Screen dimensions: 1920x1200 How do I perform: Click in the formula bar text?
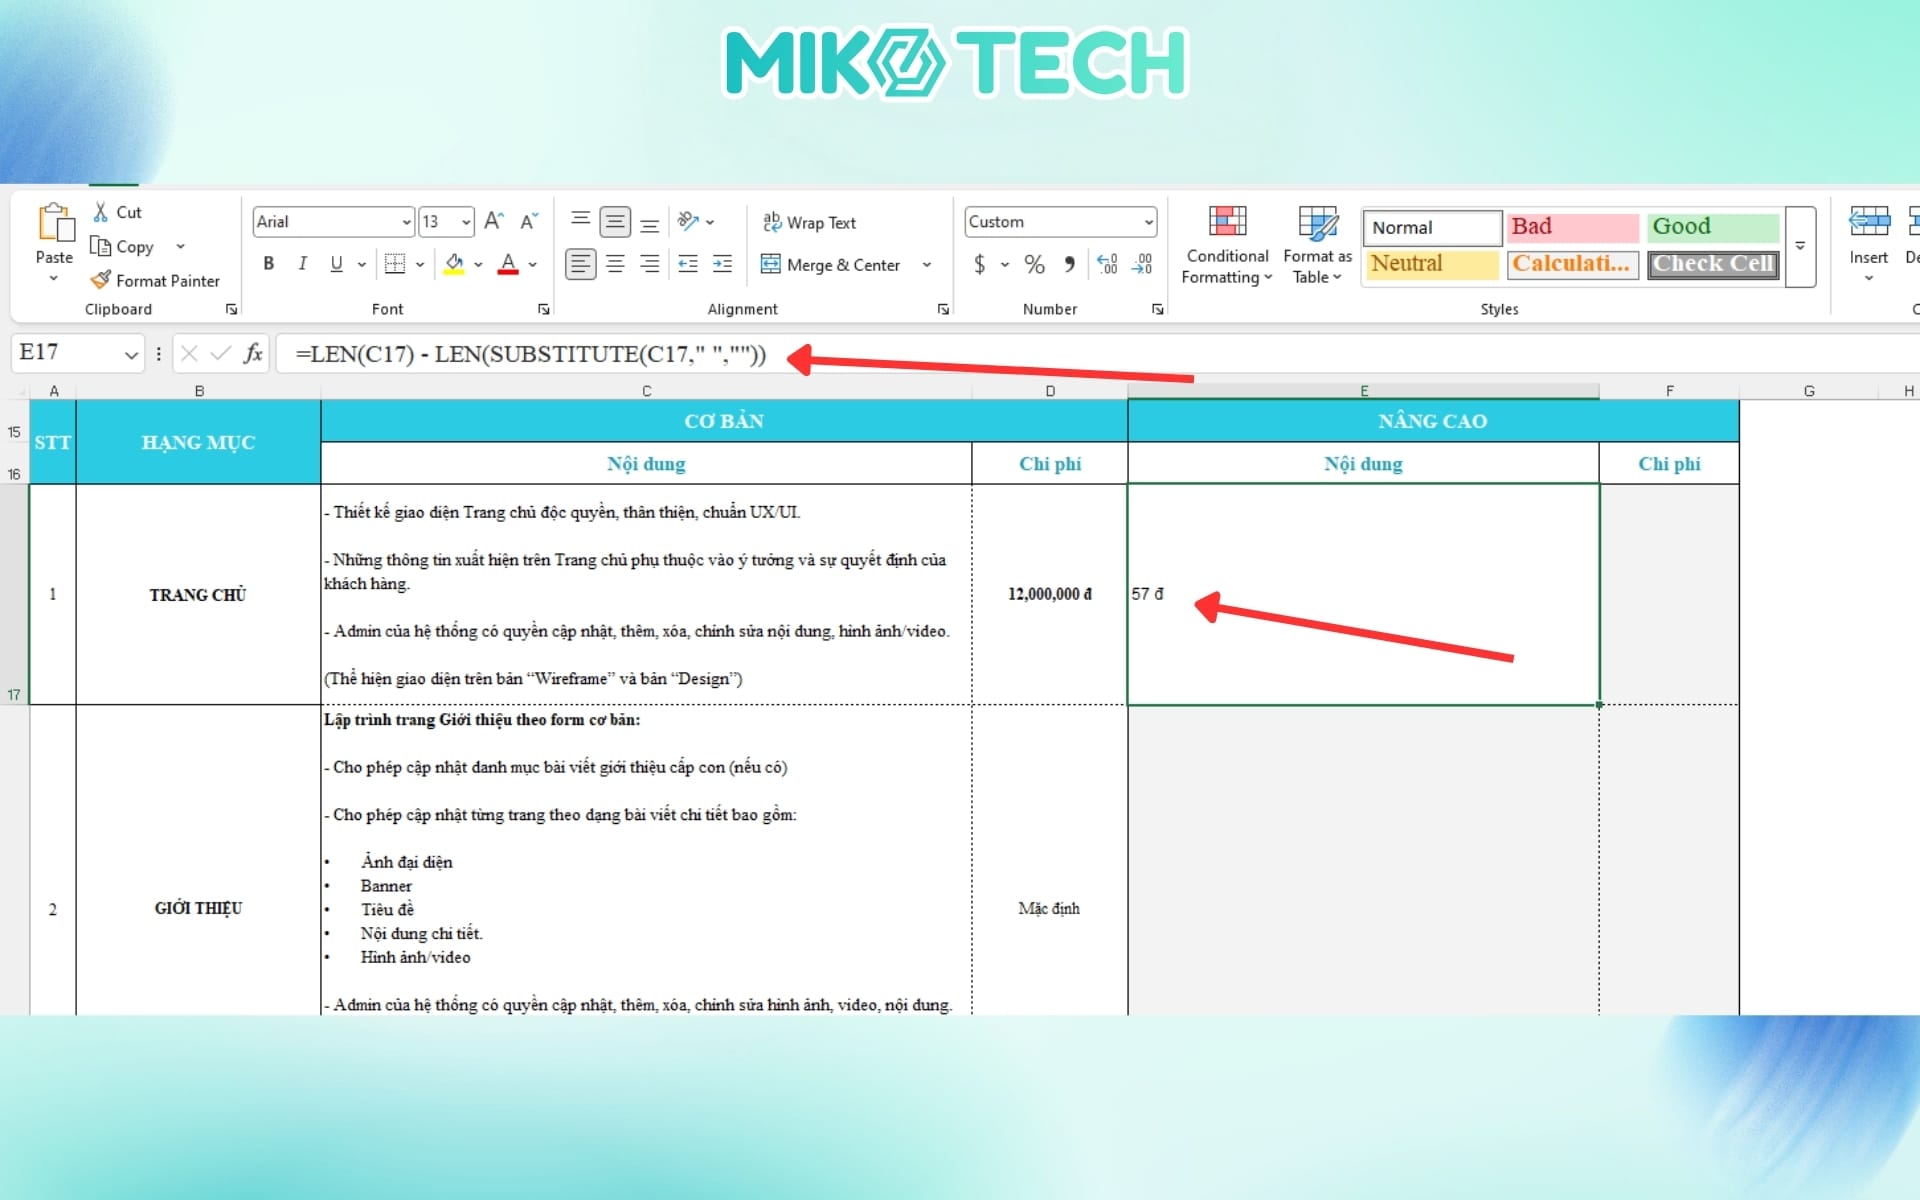530,354
